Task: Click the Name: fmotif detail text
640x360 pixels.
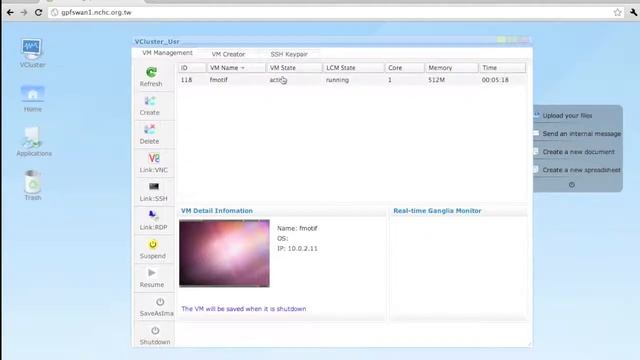Action: tap(297, 229)
